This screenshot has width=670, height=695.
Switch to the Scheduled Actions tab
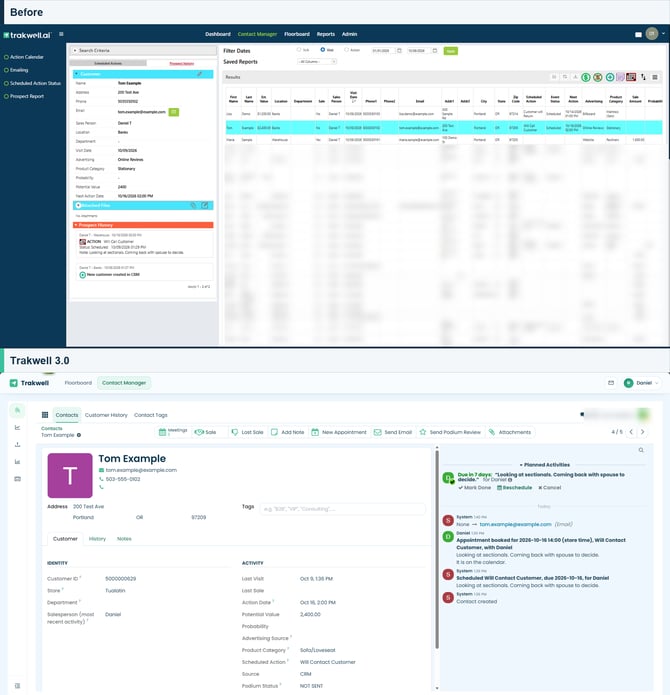(108, 63)
